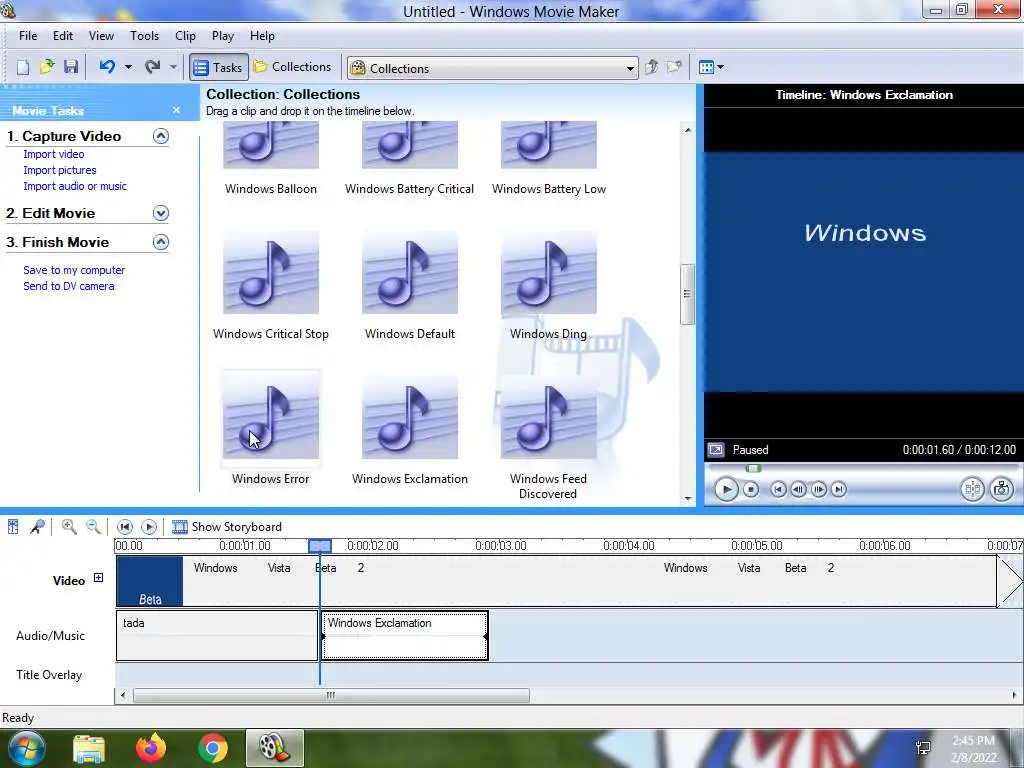The height and width of the screenshot is (768, 1024).
Task: Undo the last action
Action: pyautogui.click(x=107, y=67)
